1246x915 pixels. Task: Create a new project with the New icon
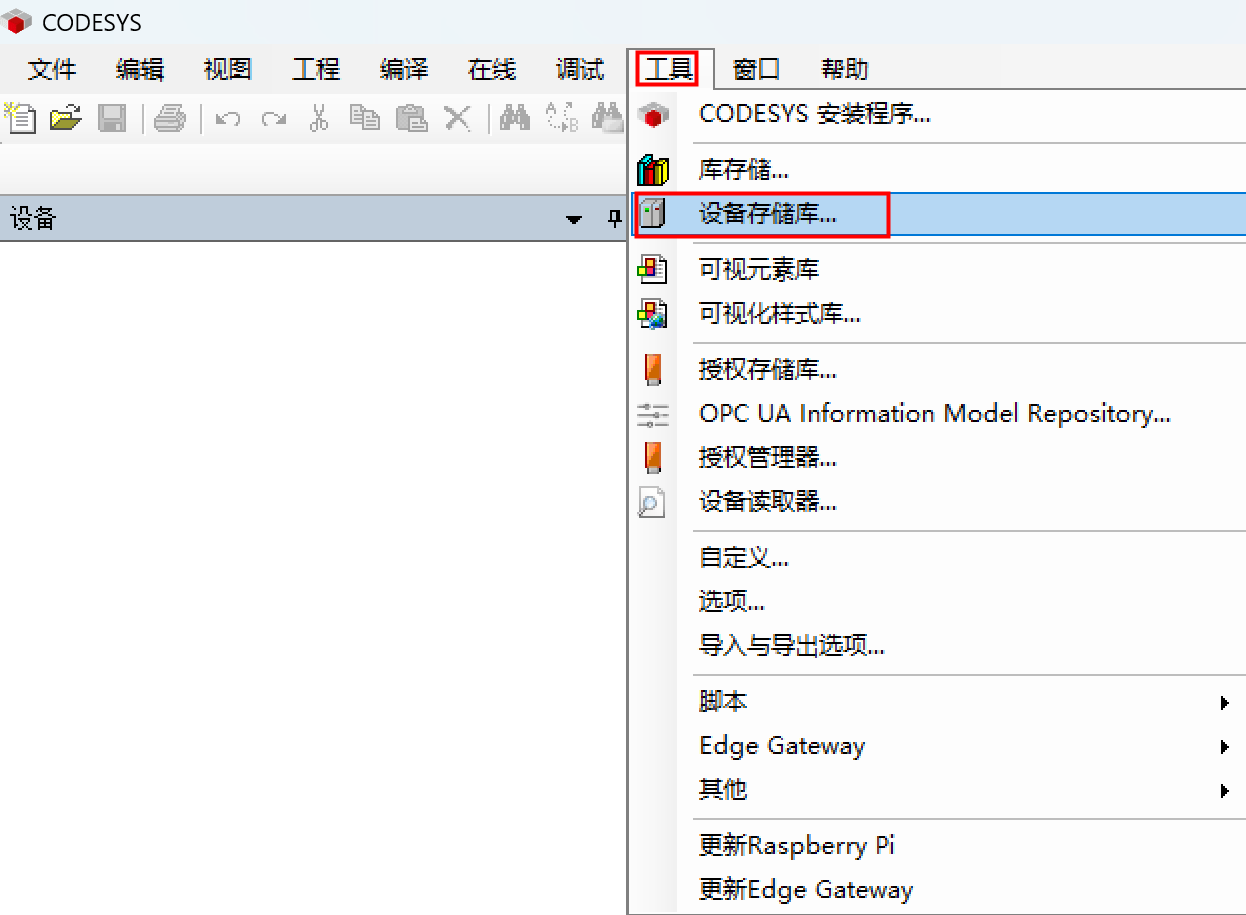18,117
